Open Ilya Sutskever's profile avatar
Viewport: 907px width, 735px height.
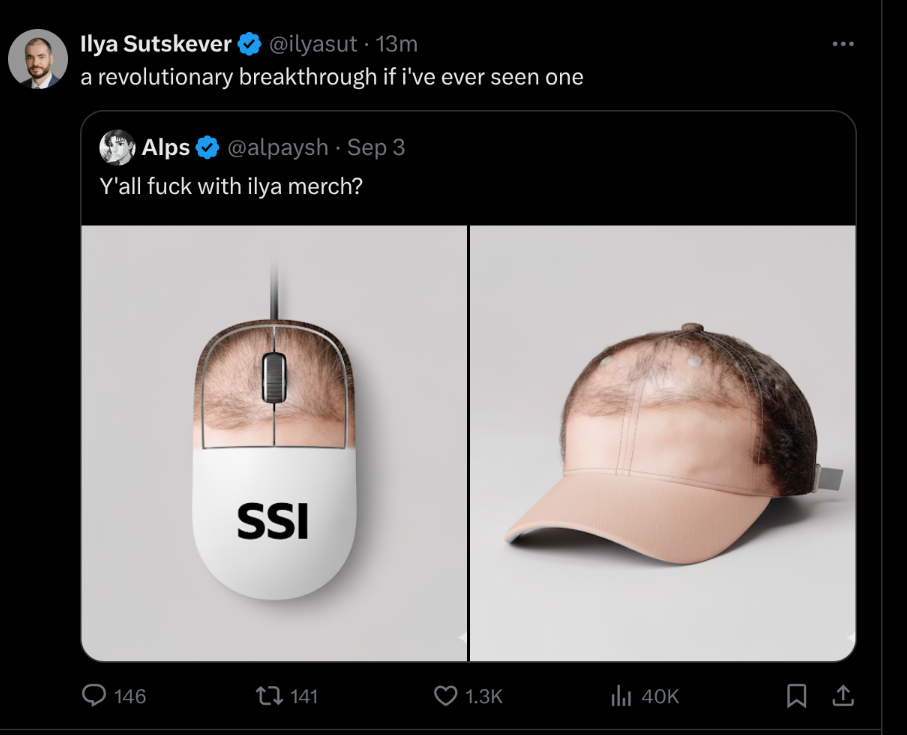pos(38,60)
